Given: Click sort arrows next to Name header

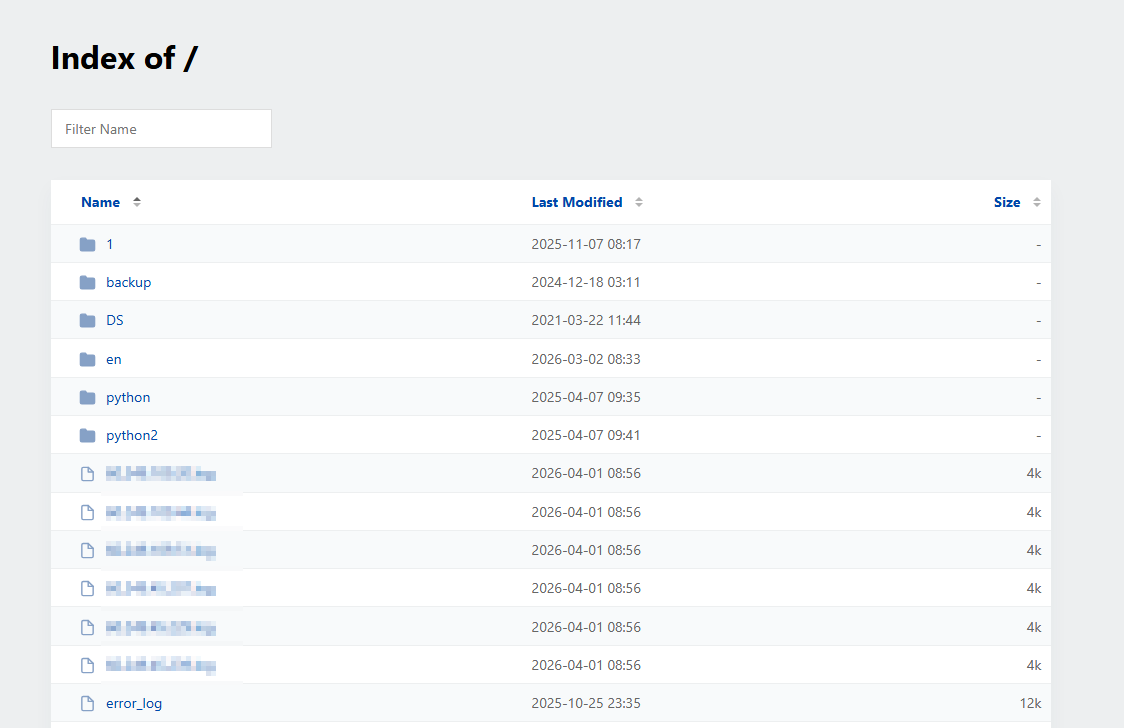Looking at the screenshot, I should tap(137, 202).
